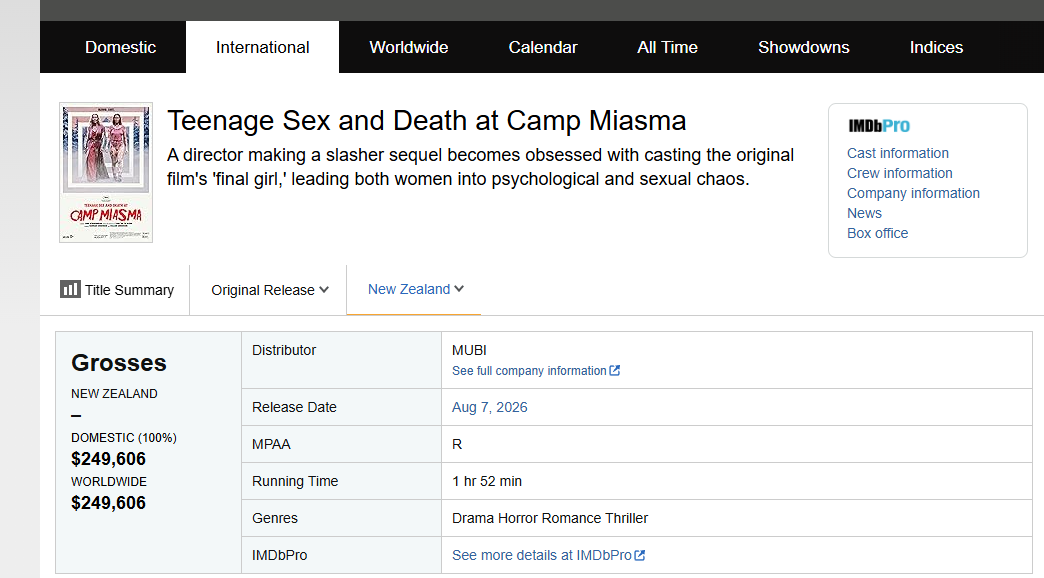The image size is (1044, 578).
Task: Click external link icon after IMDbPro details
Action: click(x=640, y=555)
